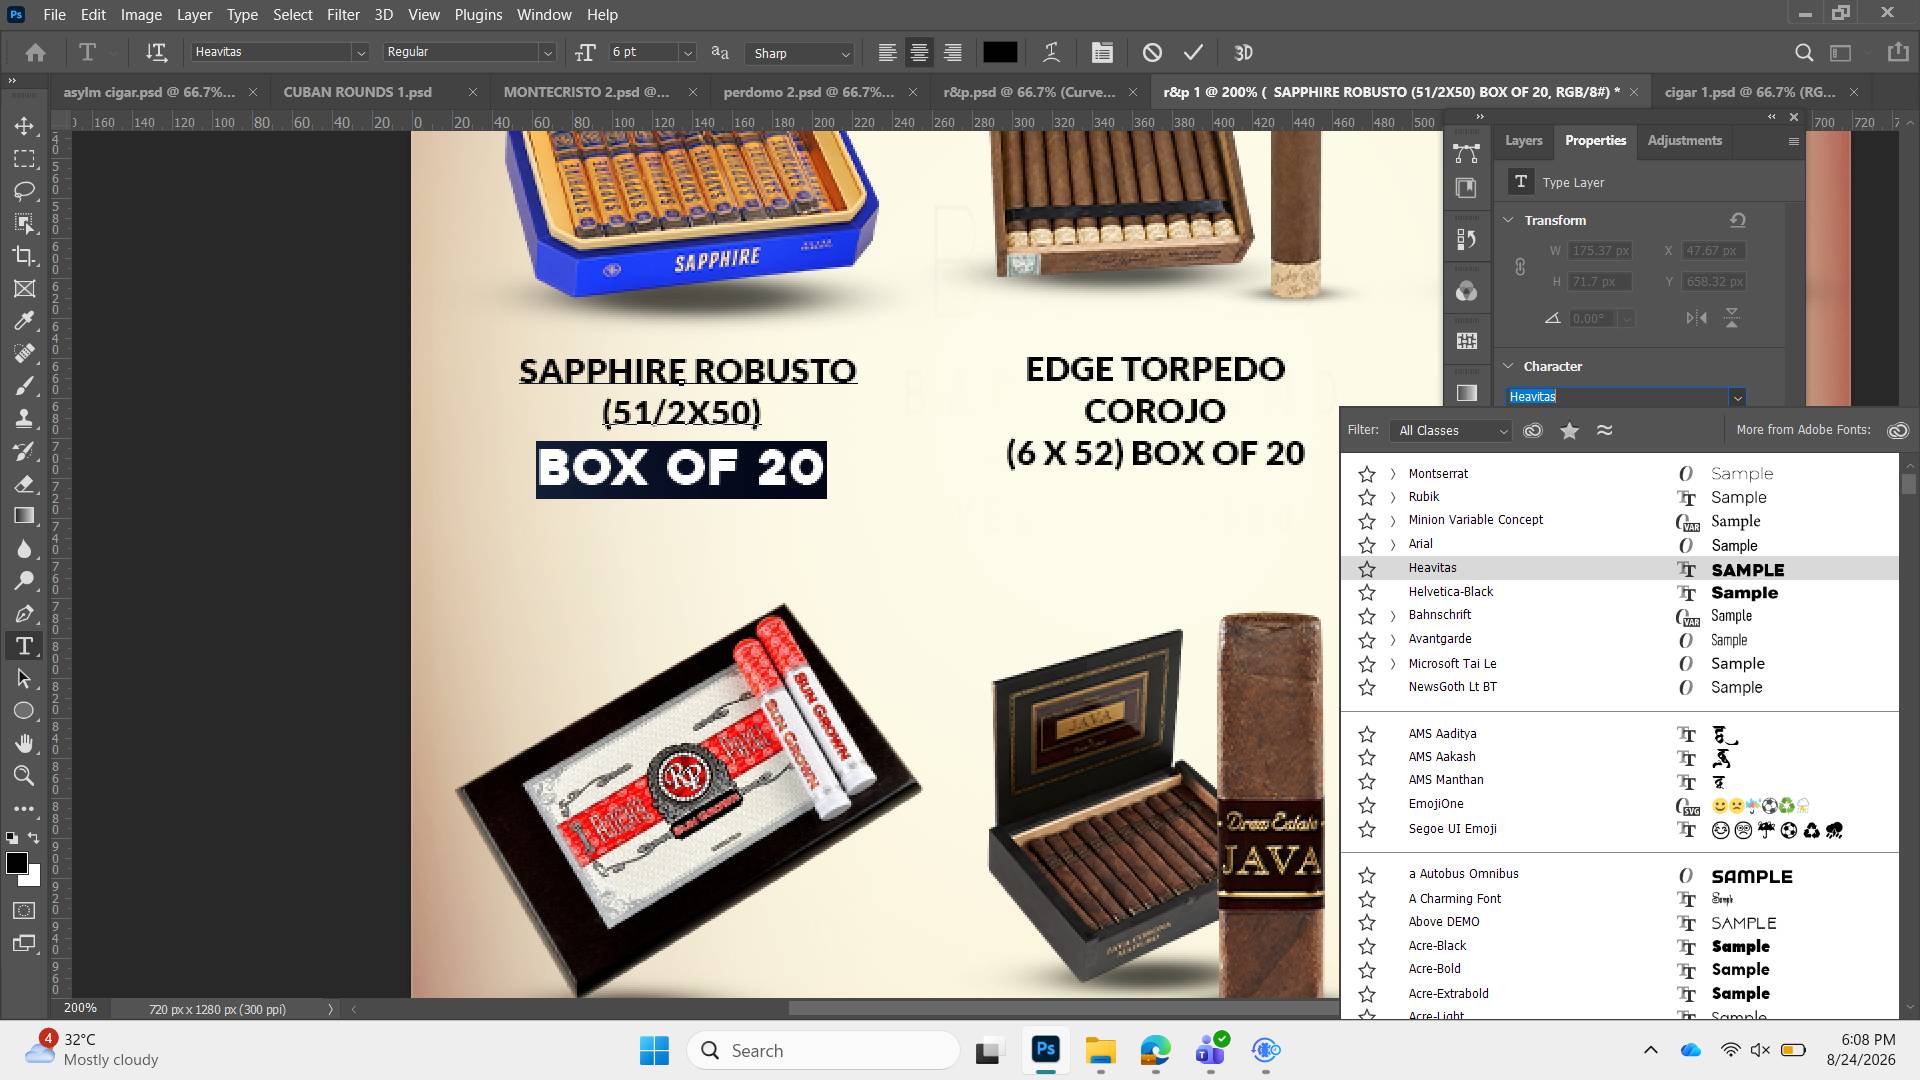Toggle show similar fonts filter
Screen dimensions: 1920x1080
pyautogui.click(x=1604, y=431)
